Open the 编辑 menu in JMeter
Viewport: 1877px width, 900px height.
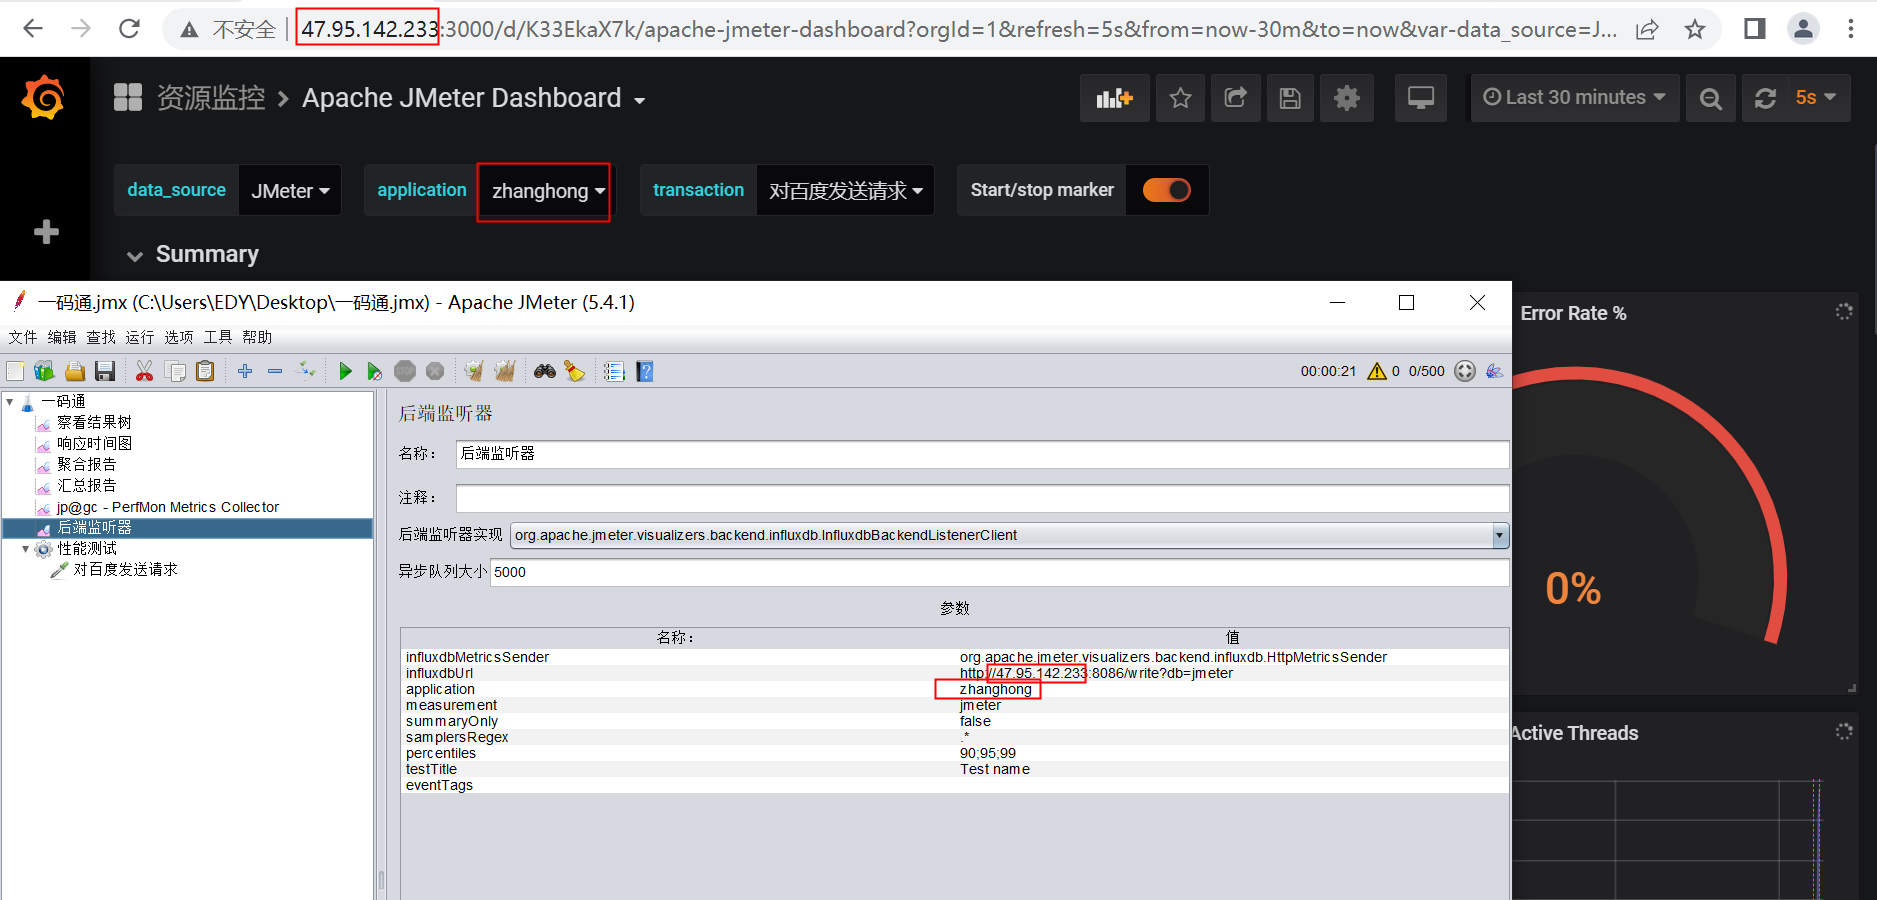[62, 338]
